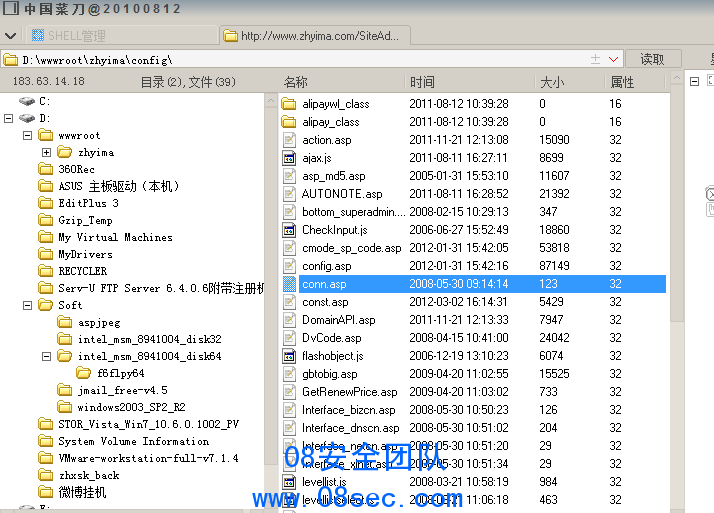Select the f6flpy64 folder icon
The image size is (714, 513).
pos(83,373)
